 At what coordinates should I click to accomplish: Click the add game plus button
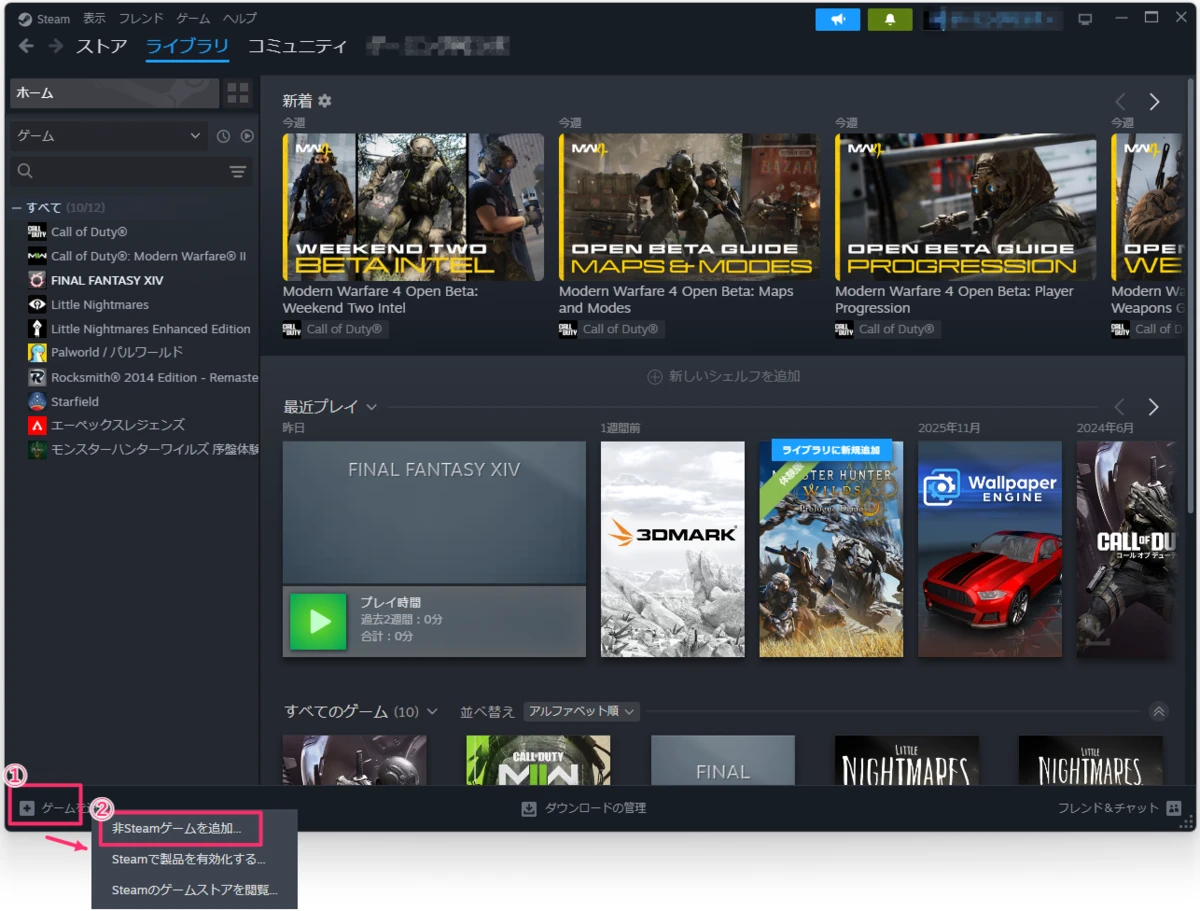27,808
